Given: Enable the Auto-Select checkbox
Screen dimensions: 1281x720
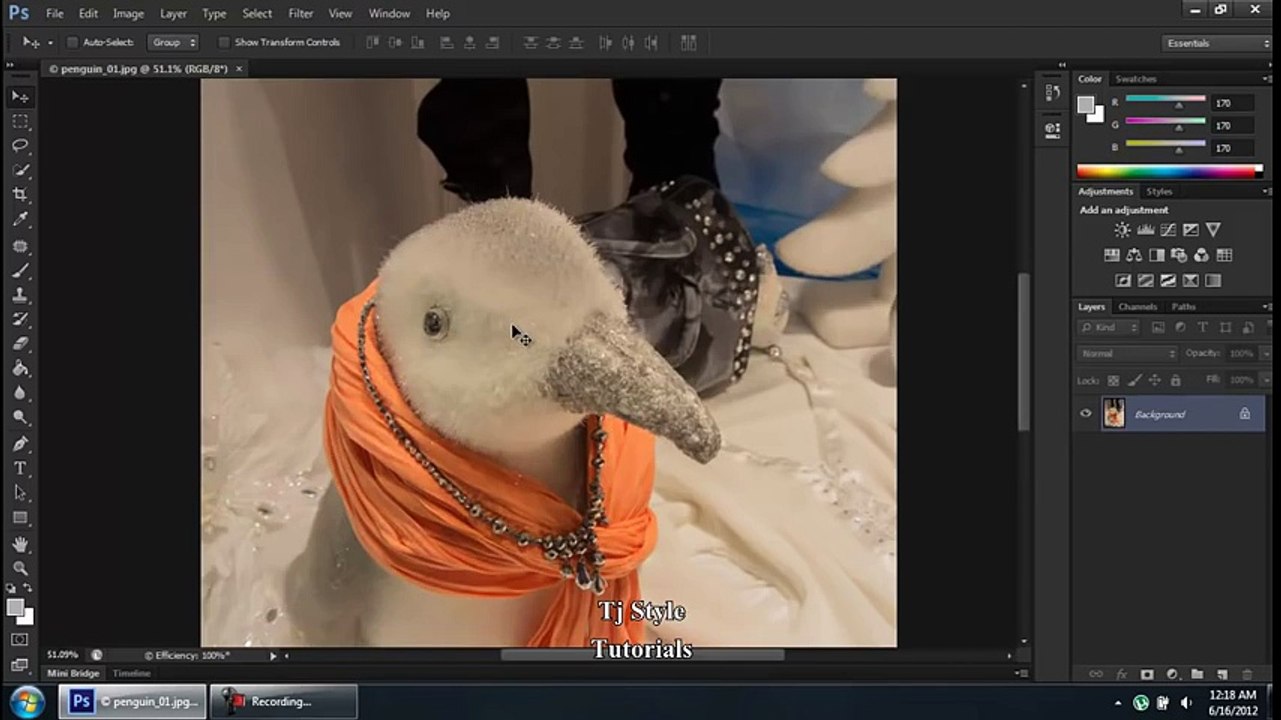Looking at the screenshot, I should [x=72, y=43].
